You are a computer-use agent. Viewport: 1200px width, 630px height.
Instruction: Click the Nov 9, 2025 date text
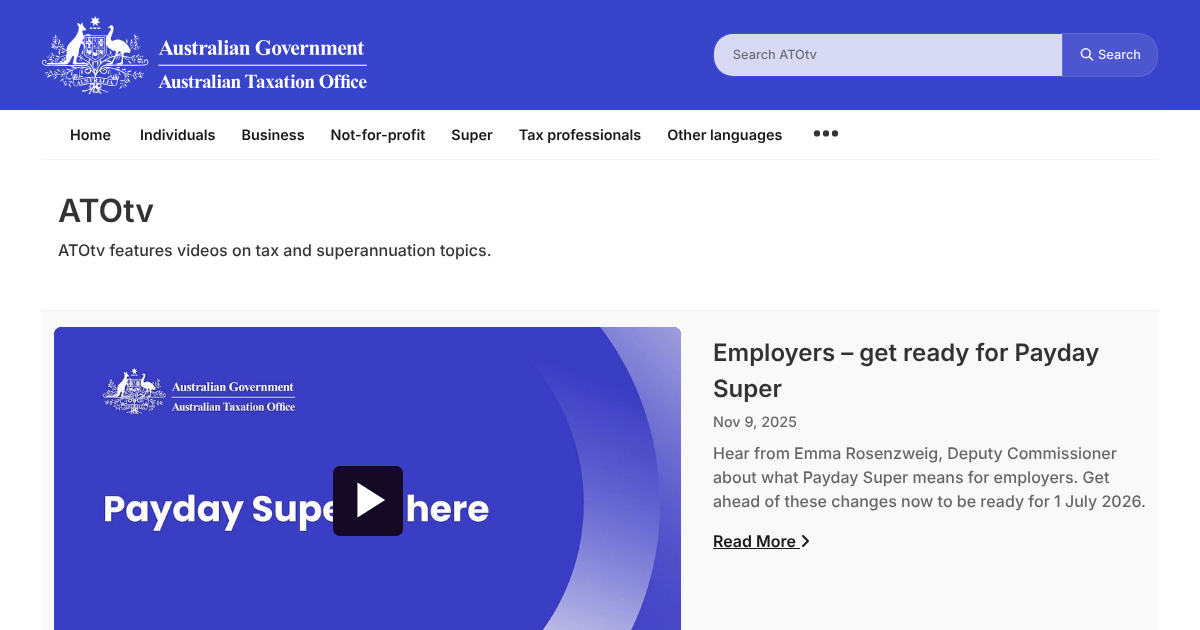click(755, 422)
